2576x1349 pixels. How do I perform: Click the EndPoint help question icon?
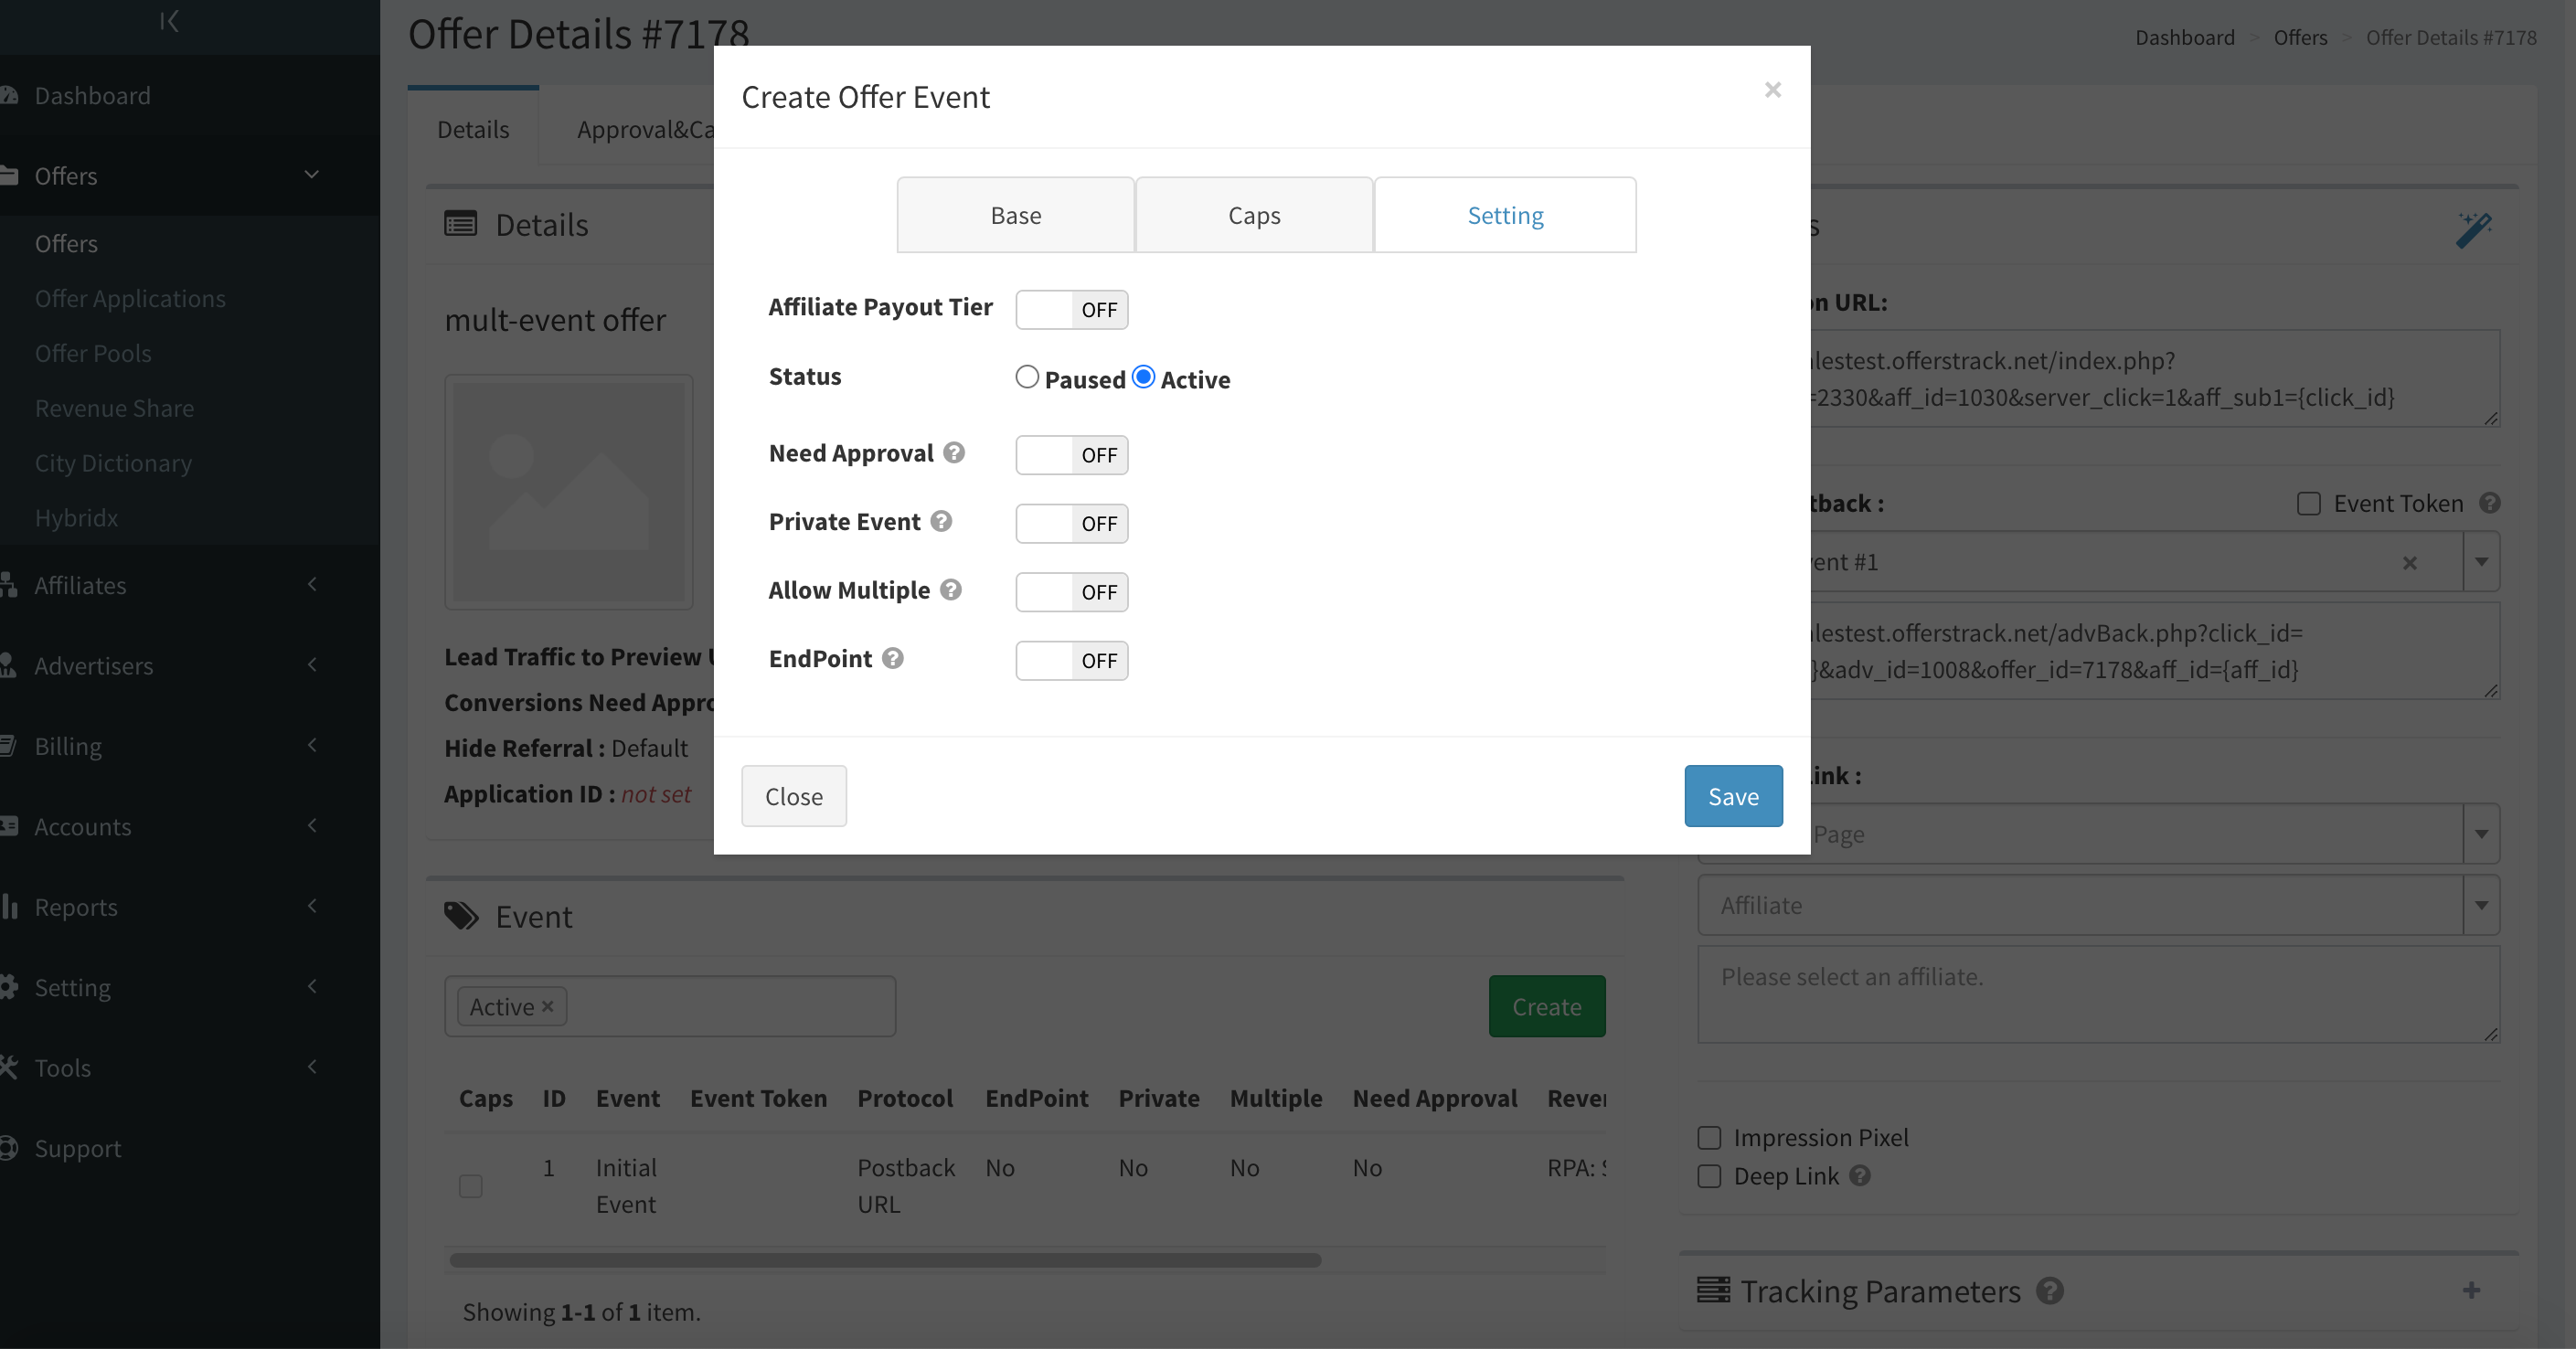coord(893,658)
